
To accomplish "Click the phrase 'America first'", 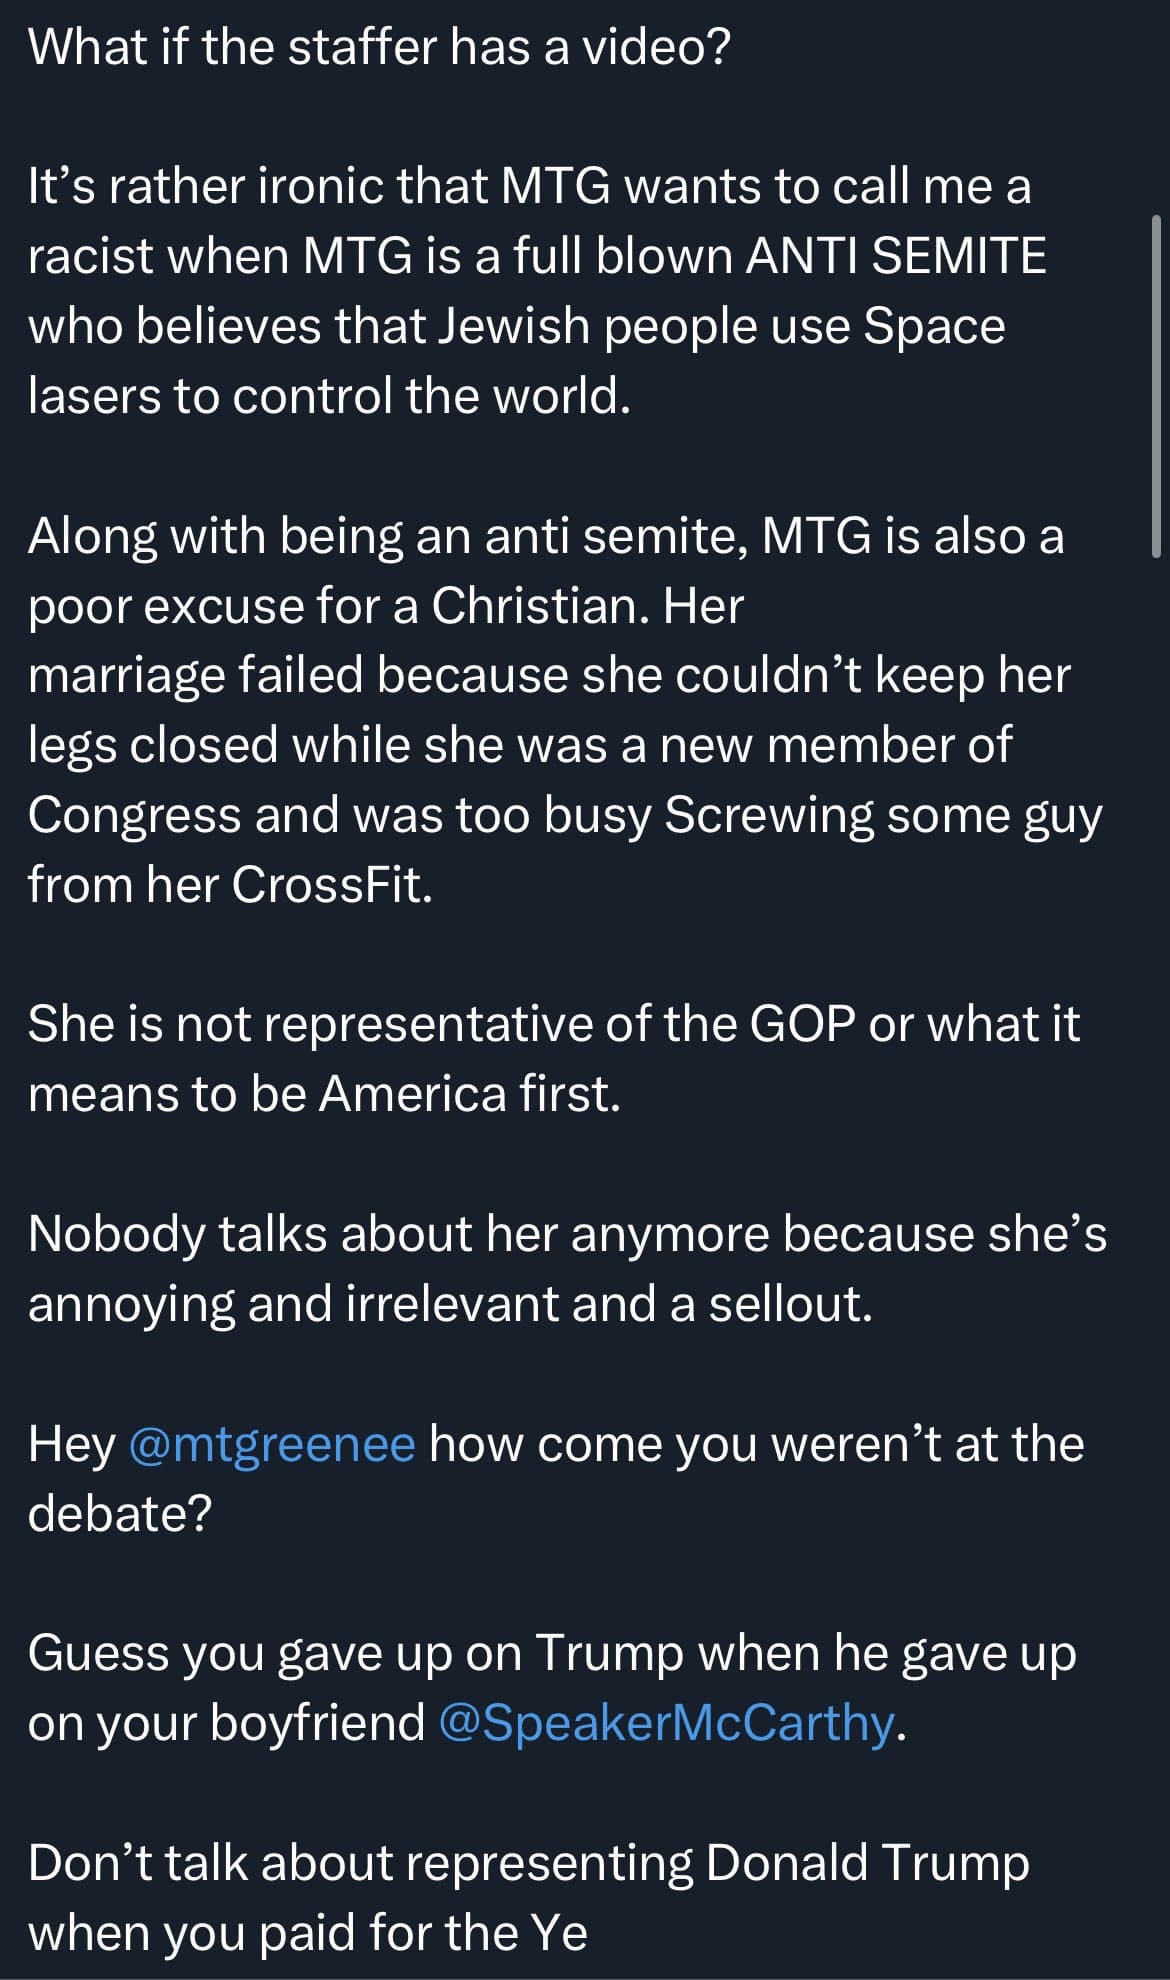I will click(464, 1094).
